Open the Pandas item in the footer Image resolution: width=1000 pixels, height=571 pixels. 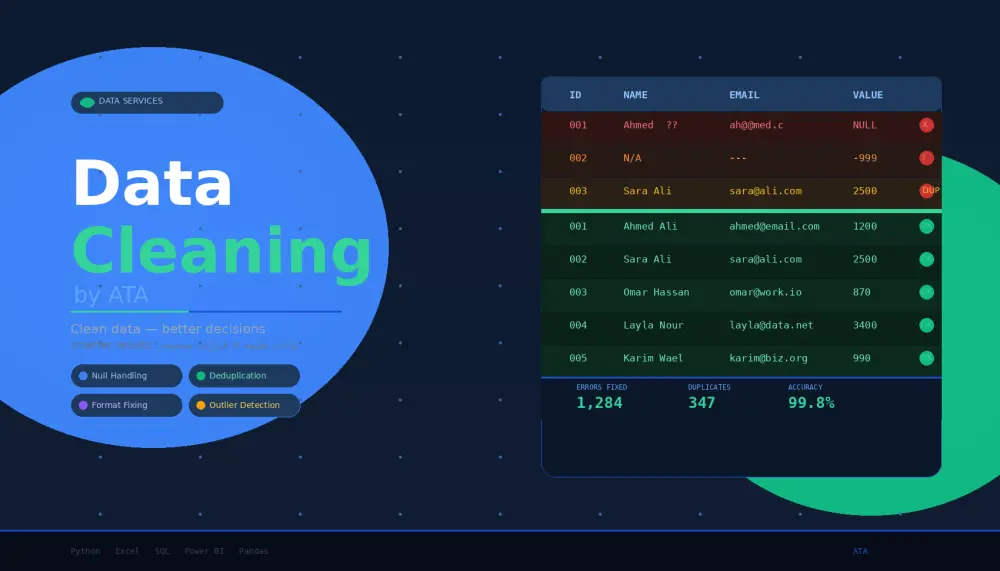(x=253, y=551)
